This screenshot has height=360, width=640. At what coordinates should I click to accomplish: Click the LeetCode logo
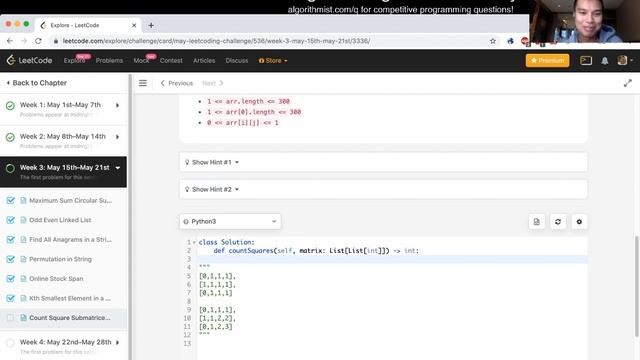(29, 60)
